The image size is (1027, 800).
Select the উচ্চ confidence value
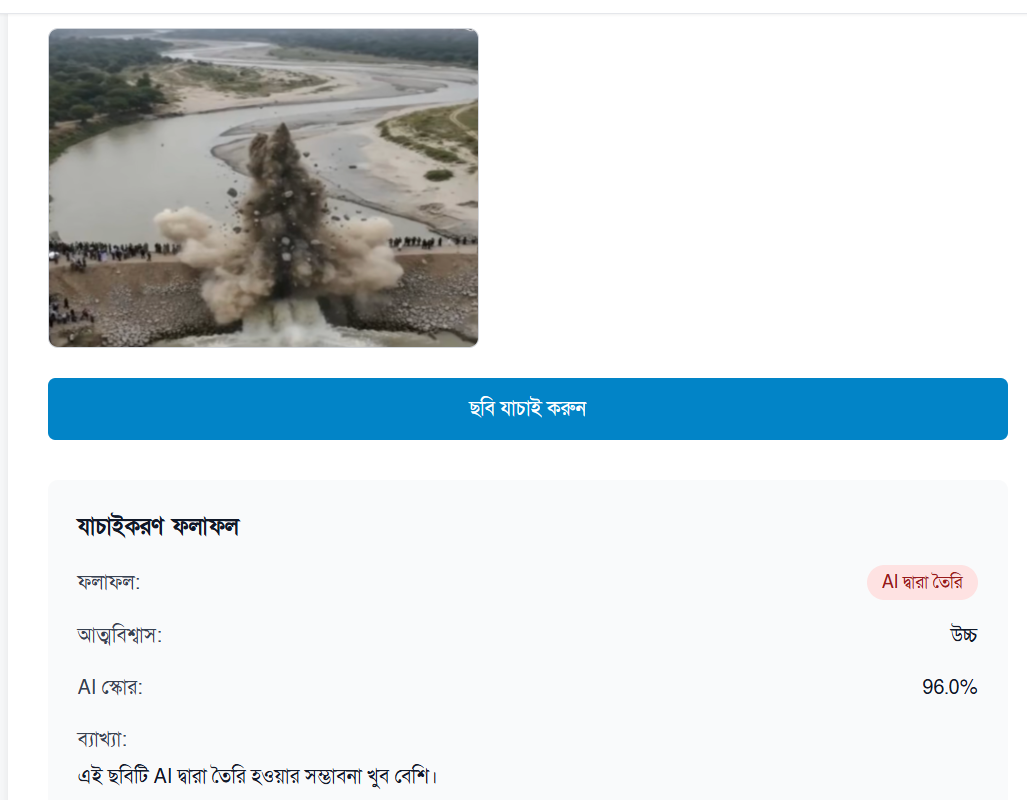963,635
